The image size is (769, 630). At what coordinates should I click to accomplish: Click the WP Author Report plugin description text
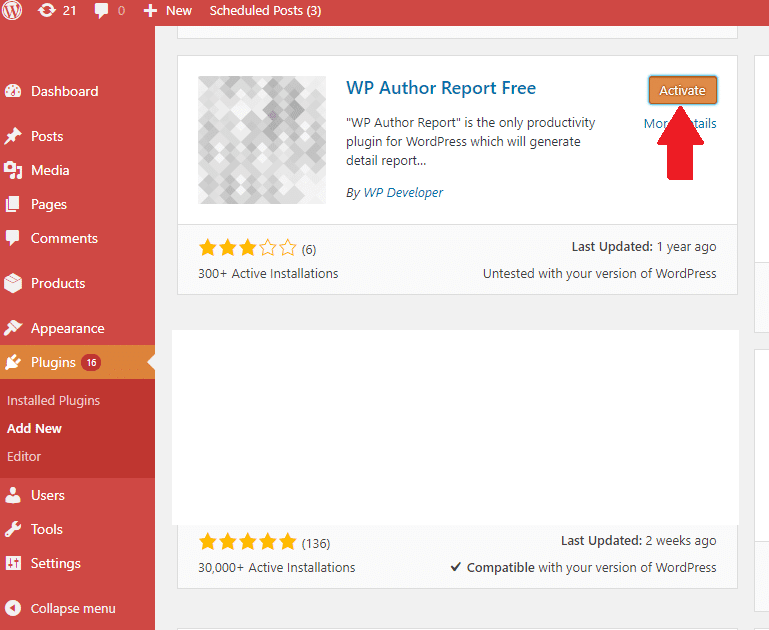click(471, 141)
